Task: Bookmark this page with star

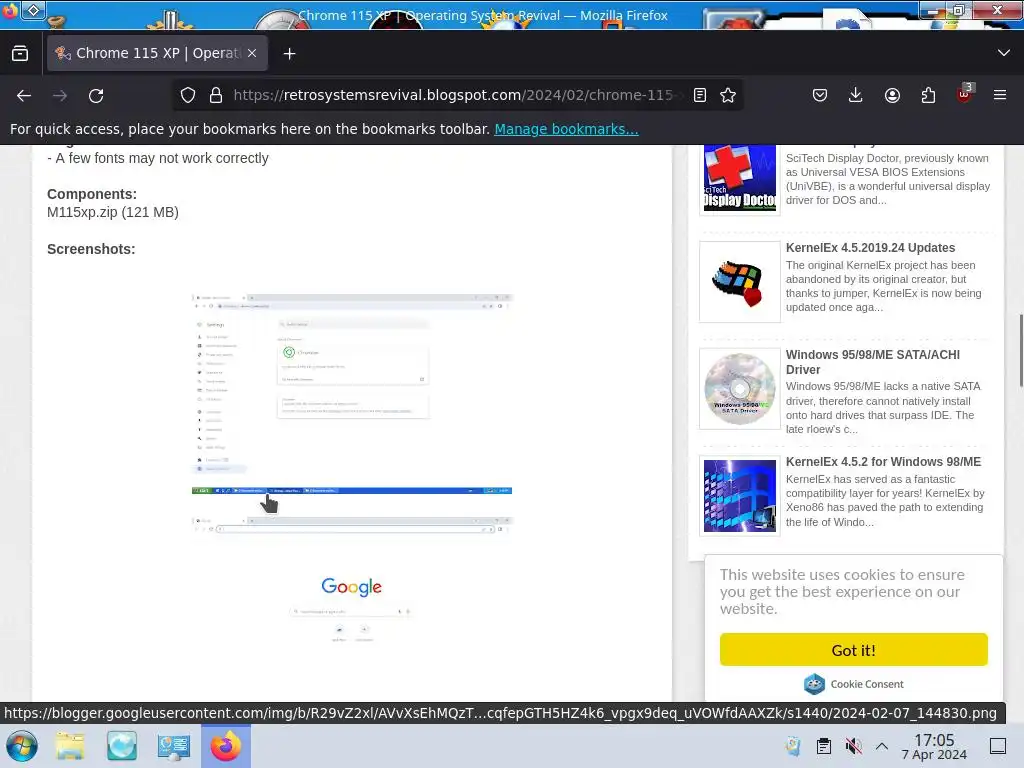Action: pyautogui.click(x=728, y=95)
